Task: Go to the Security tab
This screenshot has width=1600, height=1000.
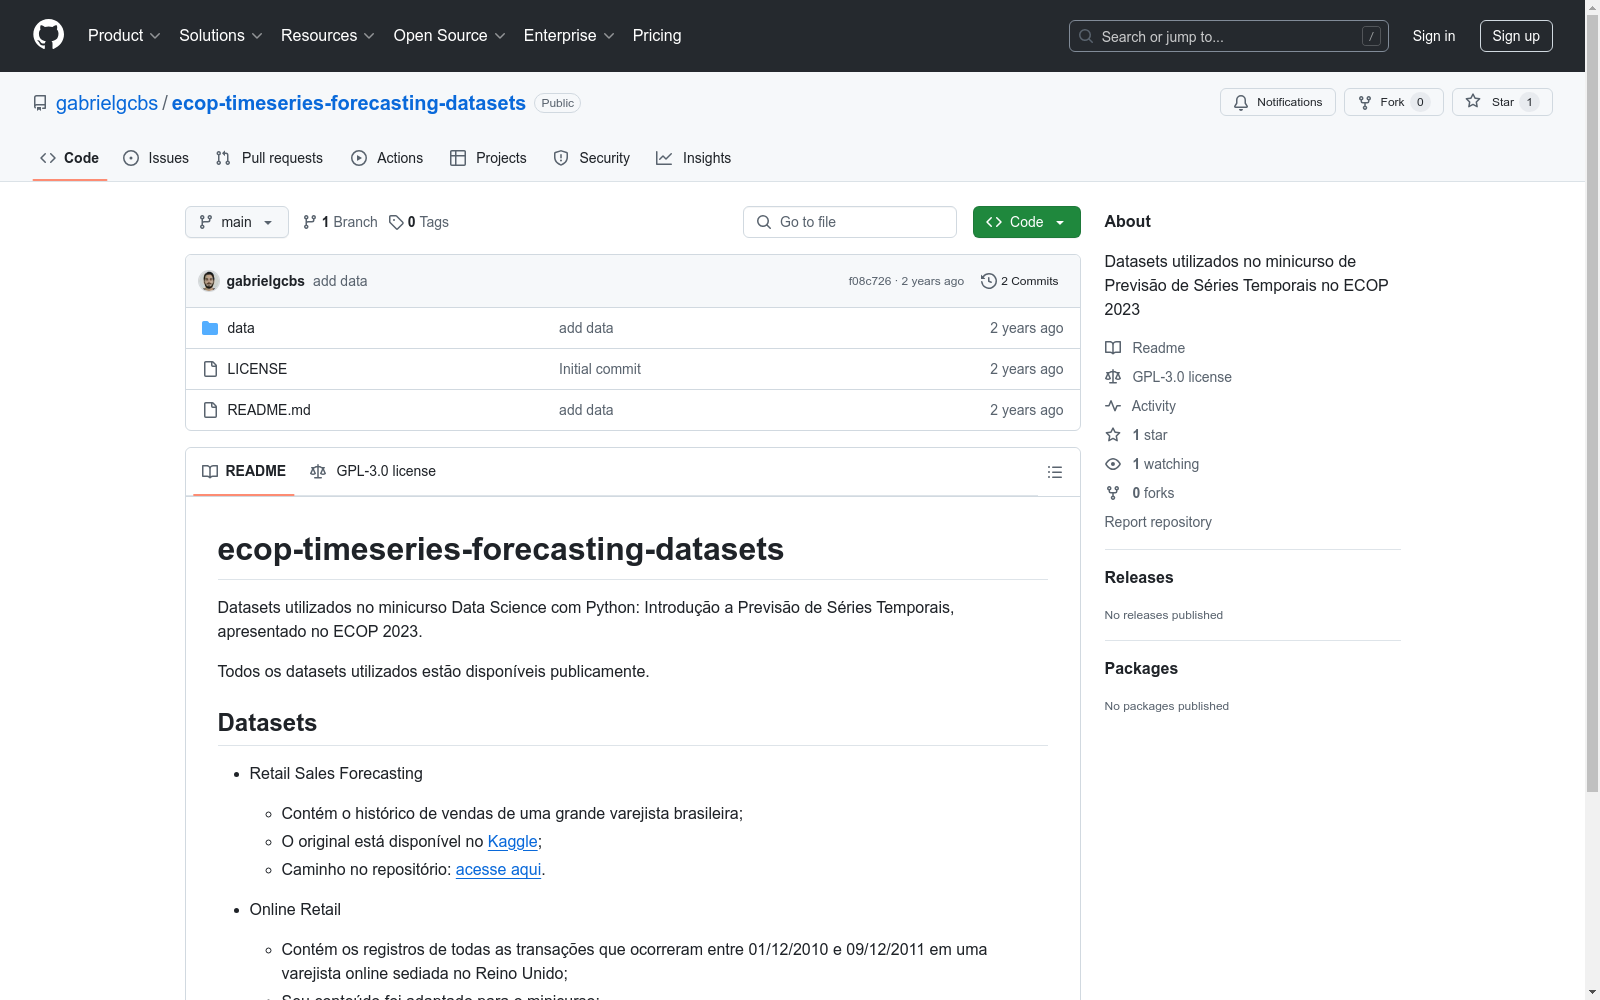Action: coord(592,158)
